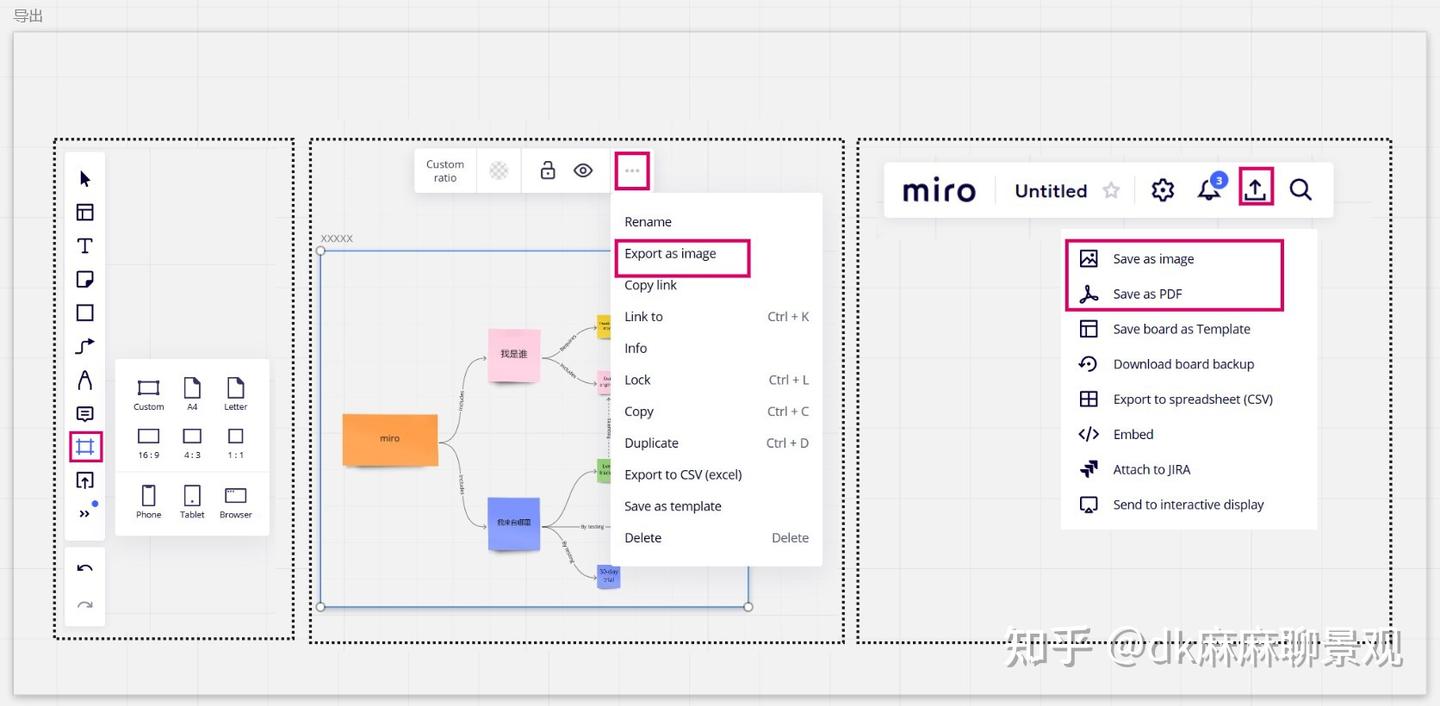1440x706 pixels.
Task: Toggle the frame lock padlock
Action: pos(547,170)
